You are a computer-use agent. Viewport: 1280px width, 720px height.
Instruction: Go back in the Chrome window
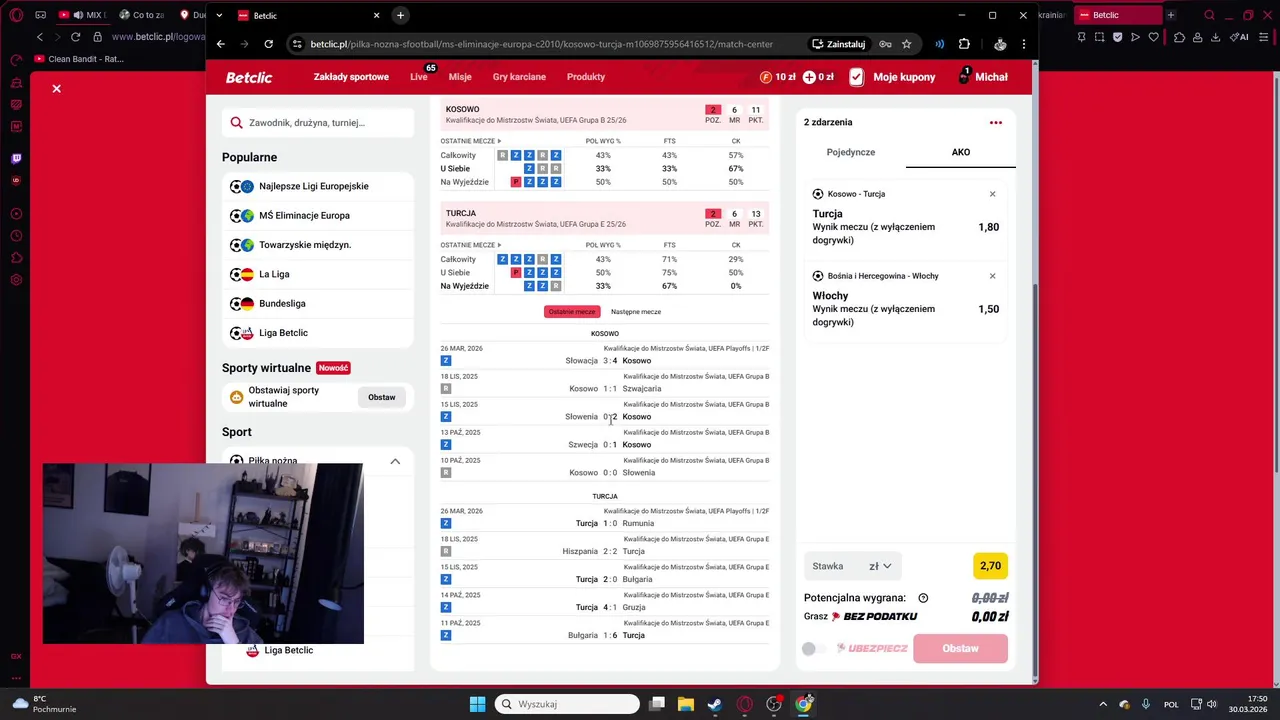pos(221,44)
